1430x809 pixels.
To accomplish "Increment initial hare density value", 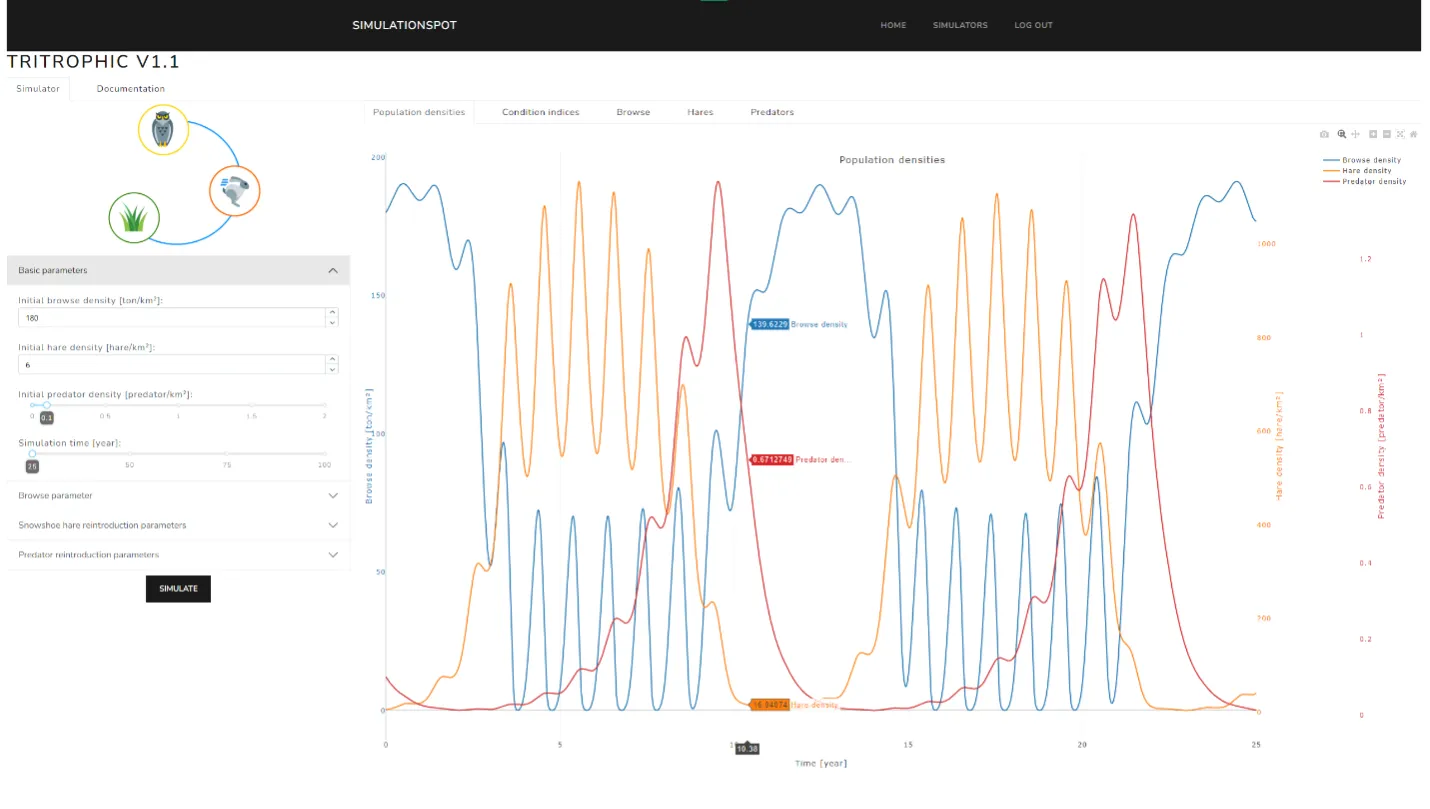I will pyautogui.click(x=332, y=359).
